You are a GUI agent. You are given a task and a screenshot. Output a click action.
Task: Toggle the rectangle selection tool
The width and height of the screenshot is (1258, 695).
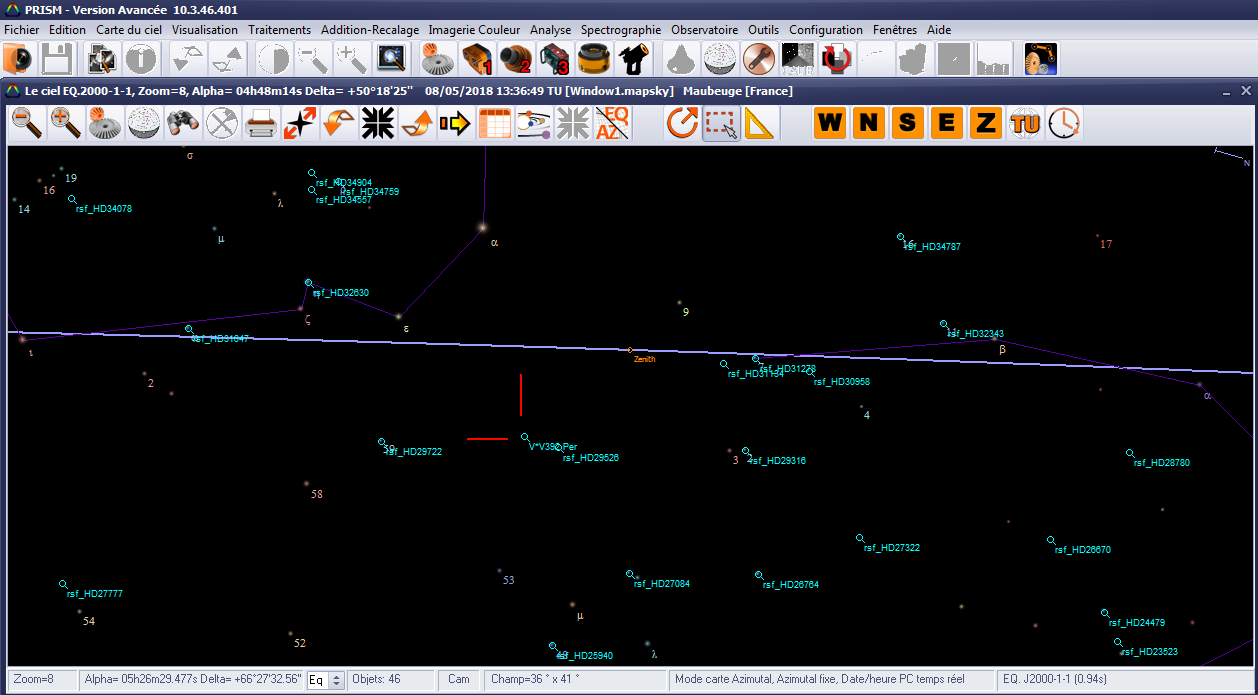tap(721, 124)
